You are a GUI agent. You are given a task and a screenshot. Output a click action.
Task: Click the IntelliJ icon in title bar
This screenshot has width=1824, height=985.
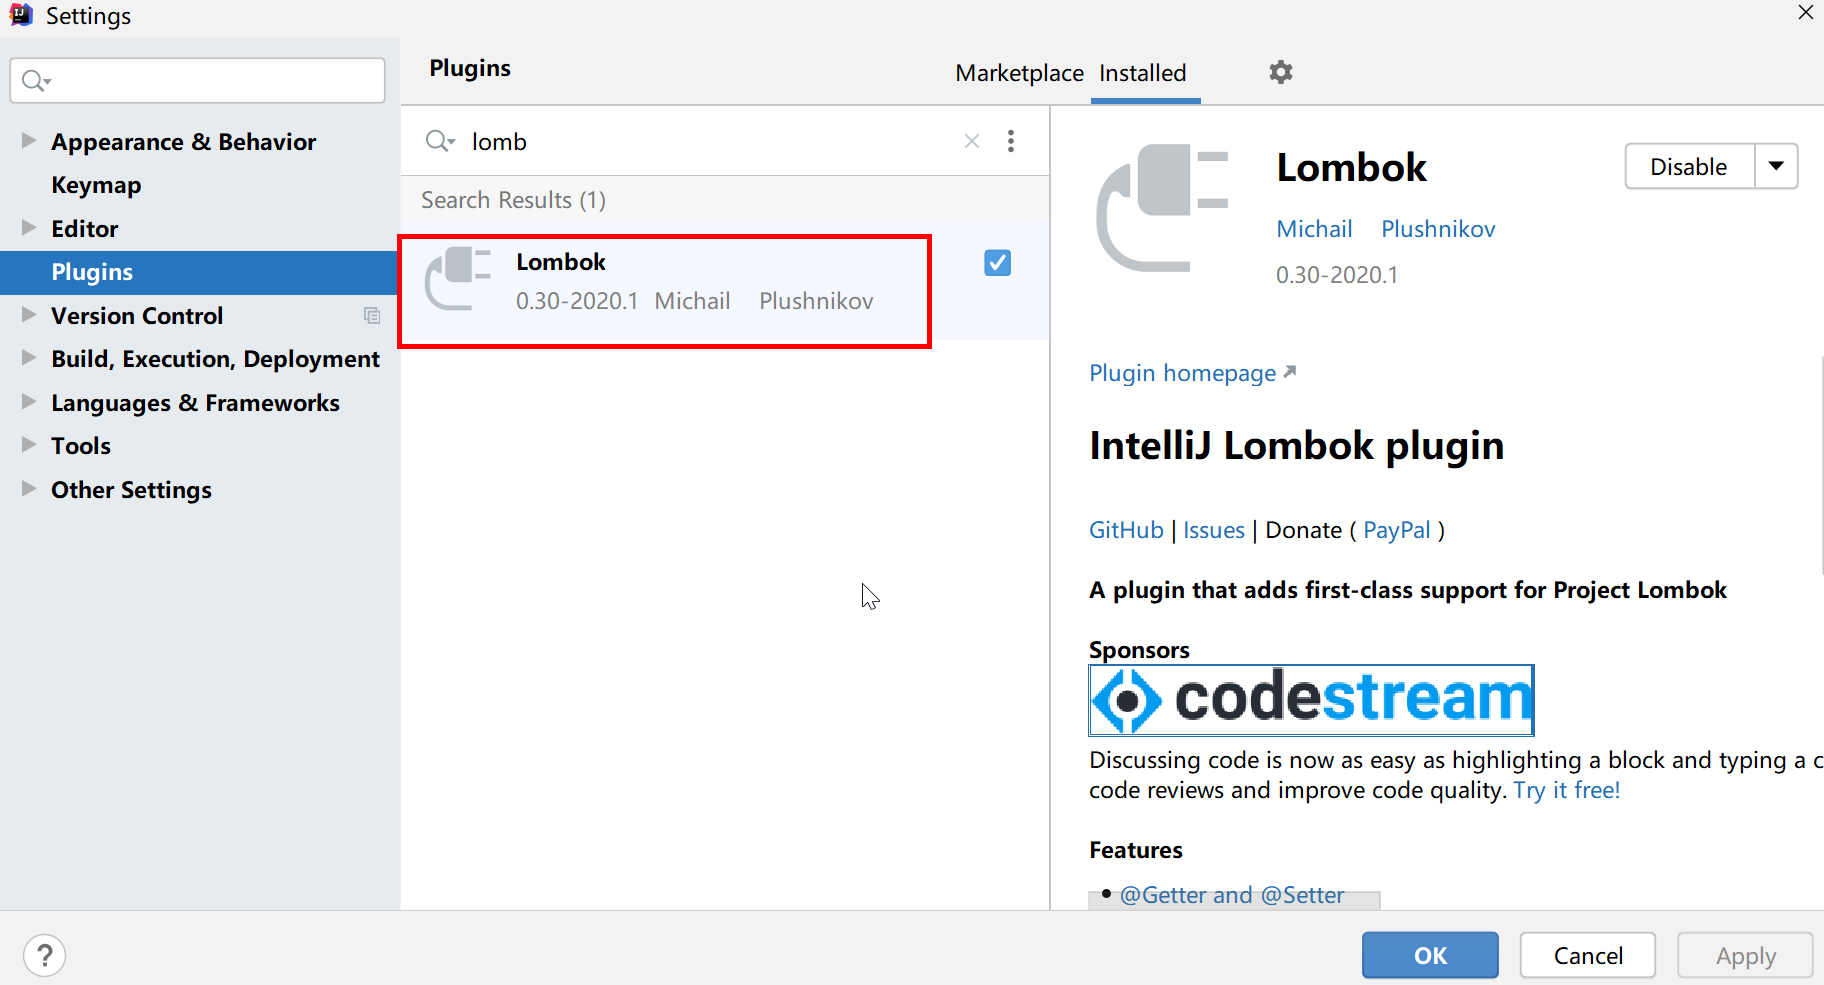click(x=21, y=15)
